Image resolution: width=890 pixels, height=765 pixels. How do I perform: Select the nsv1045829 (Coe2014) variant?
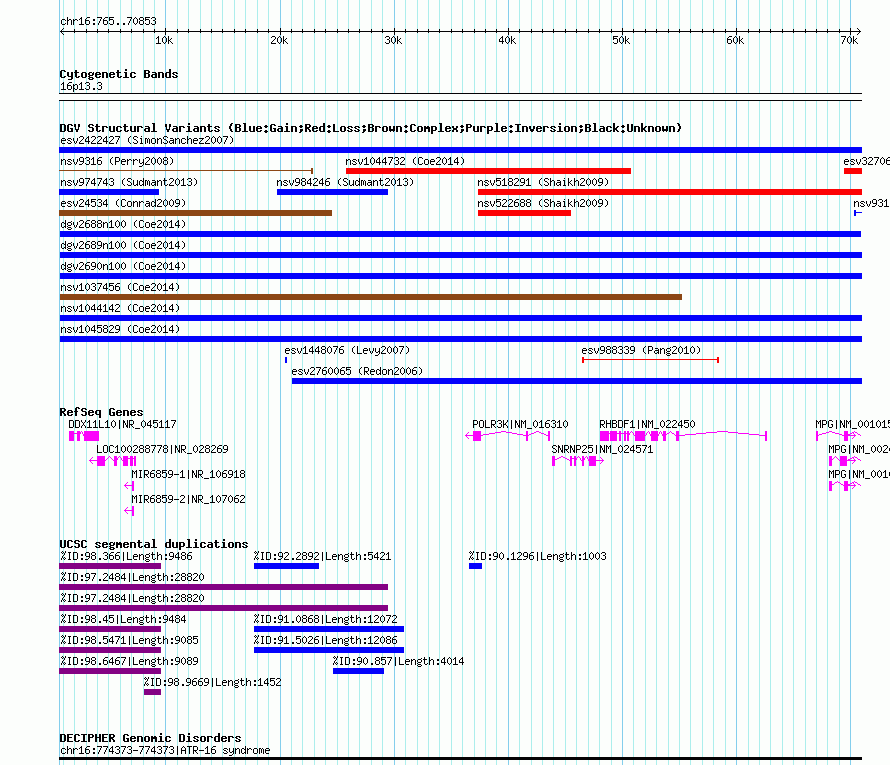(460, 339)
